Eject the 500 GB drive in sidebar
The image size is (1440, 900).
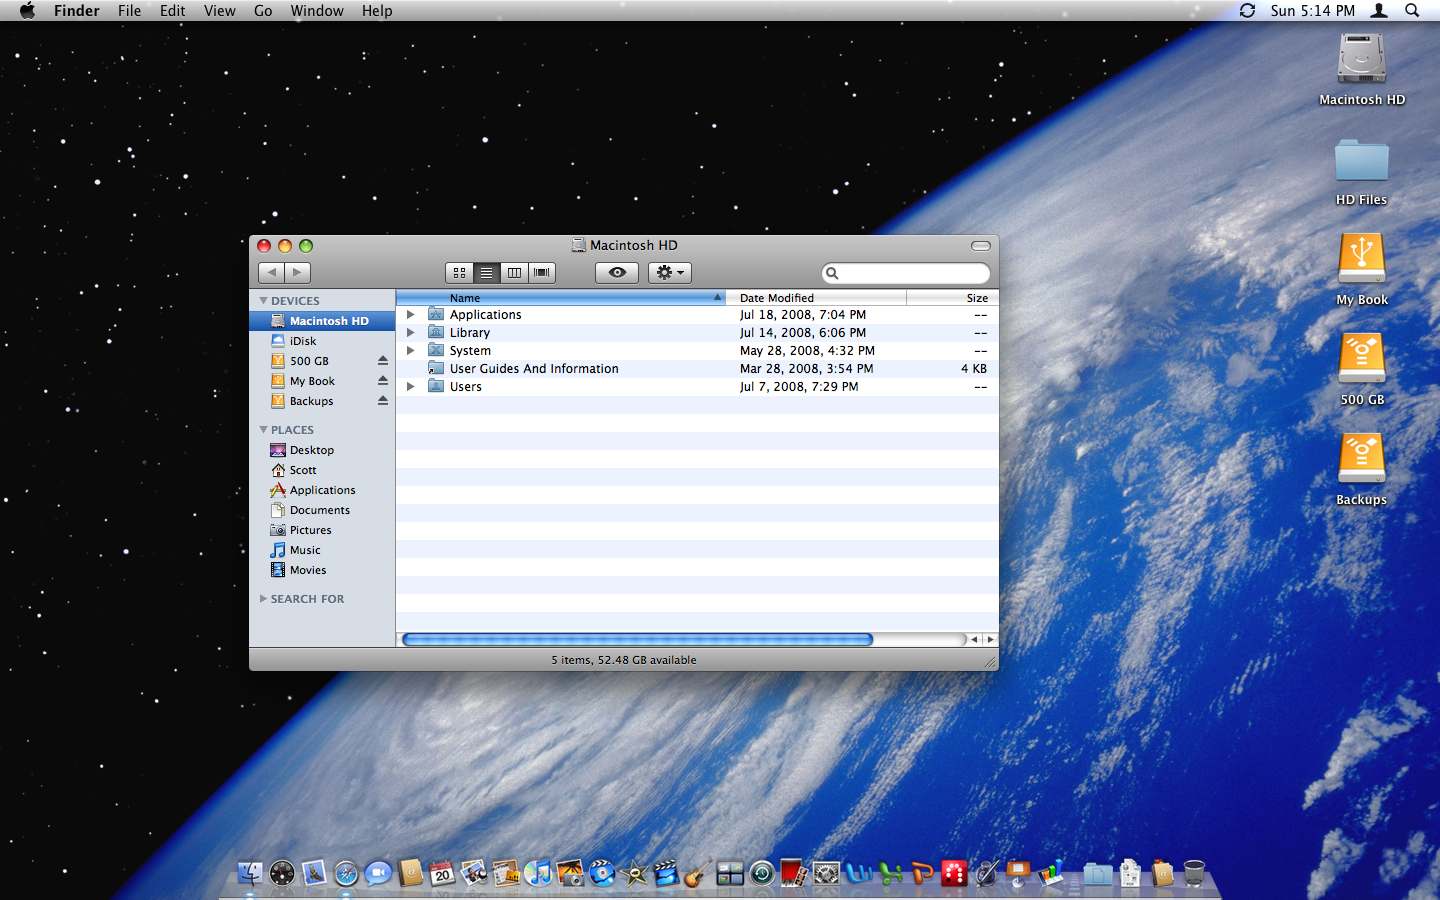[x=382, y=361]
